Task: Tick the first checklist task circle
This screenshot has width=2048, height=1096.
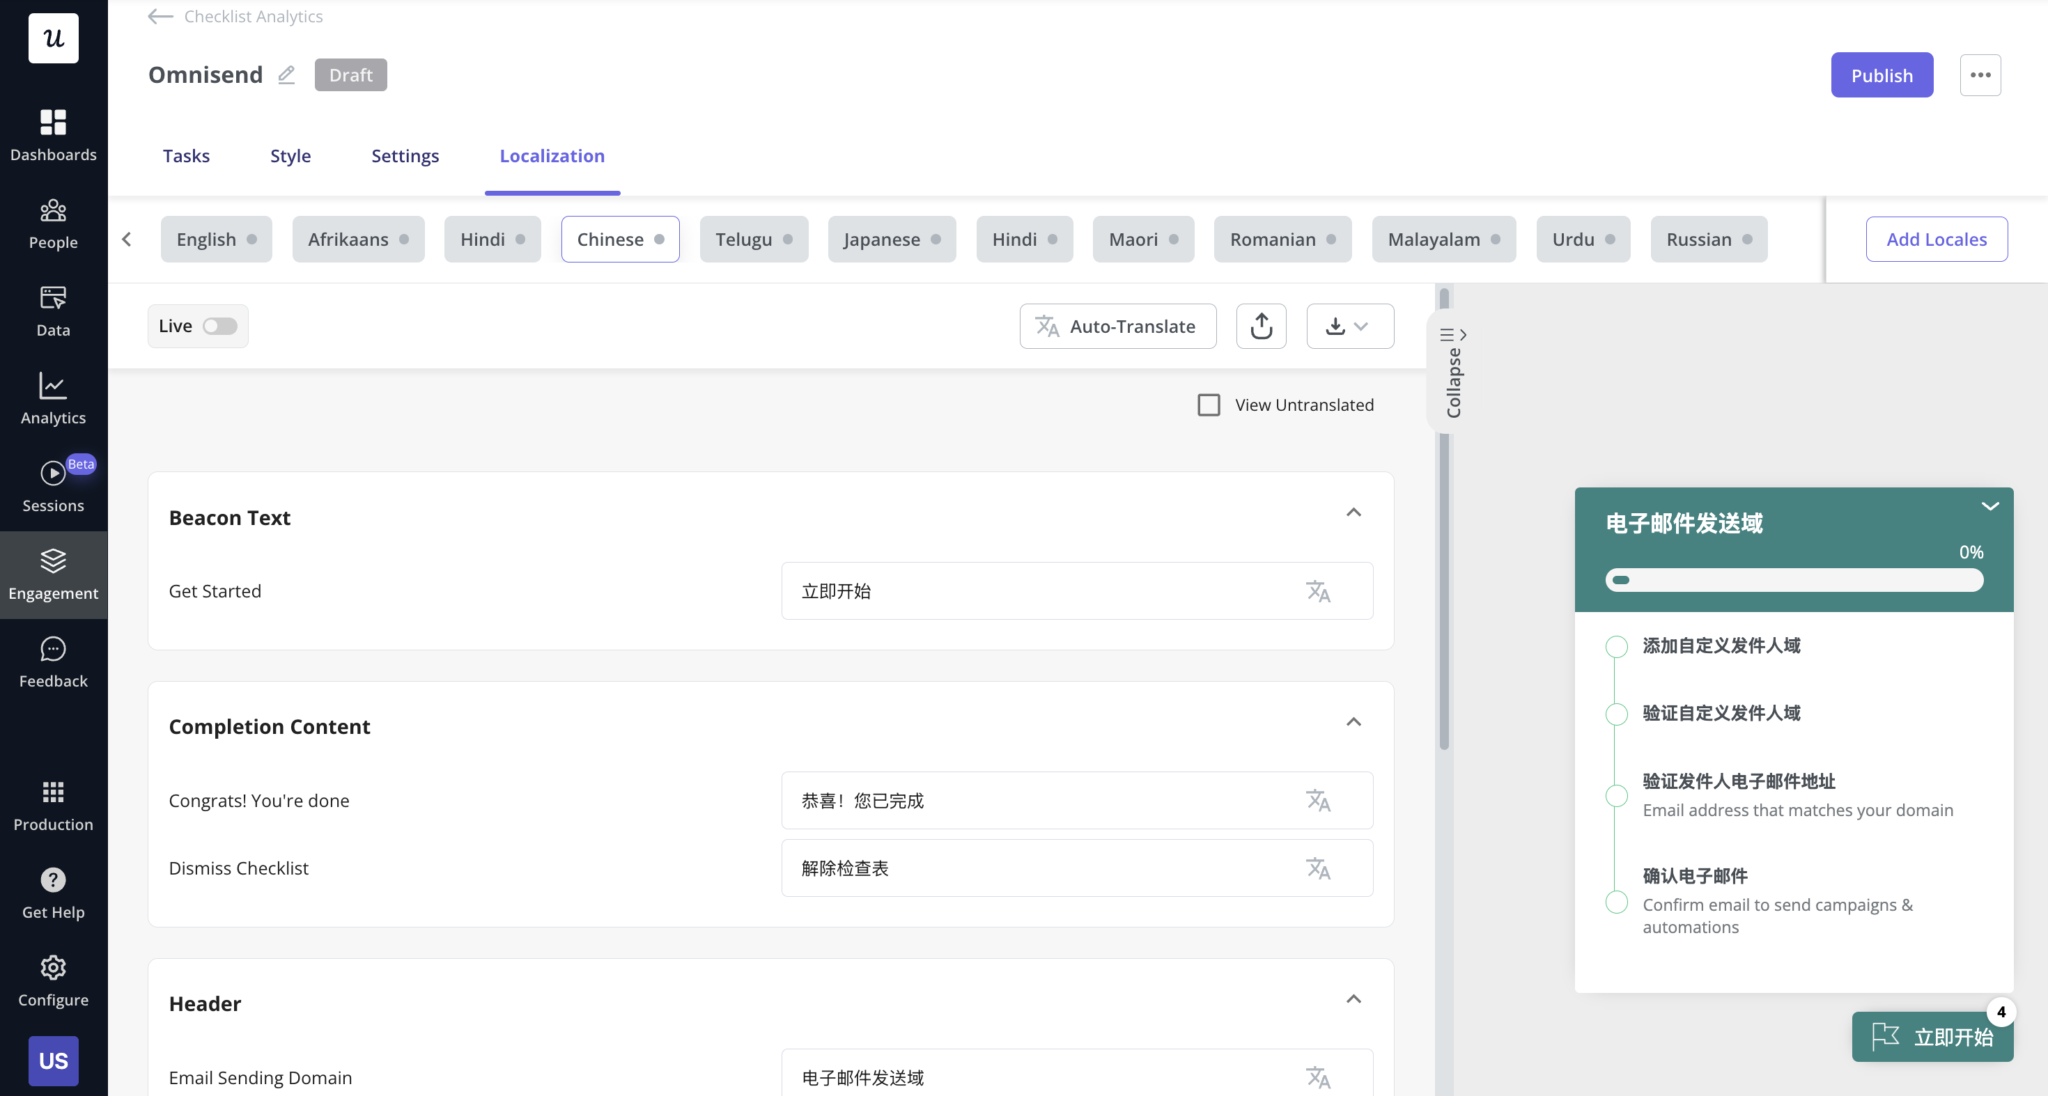Action: (1616, 647)
